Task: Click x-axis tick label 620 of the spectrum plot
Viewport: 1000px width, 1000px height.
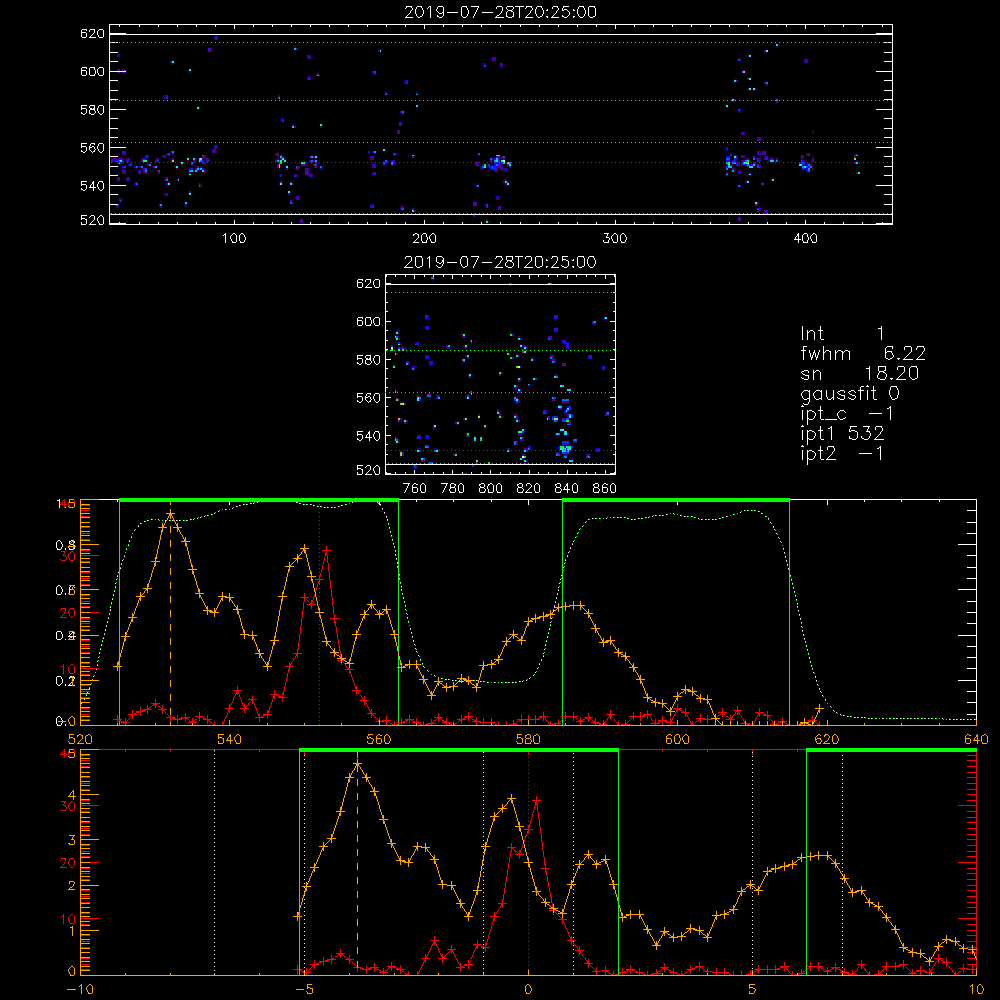Action: click(x=827, y=740)
